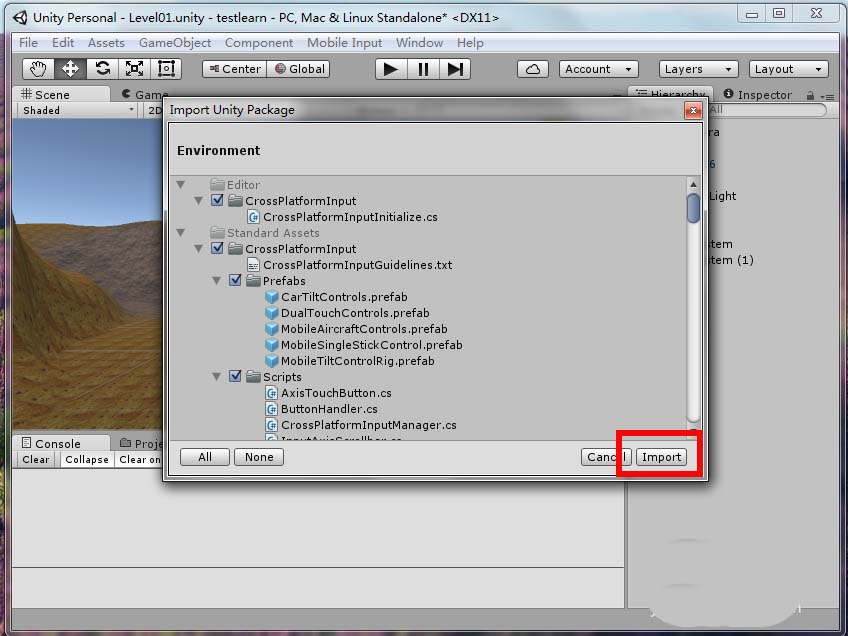
Task: Collapse CrossPlatformInput under Standard Assets
Action: (x=198, y=249)
